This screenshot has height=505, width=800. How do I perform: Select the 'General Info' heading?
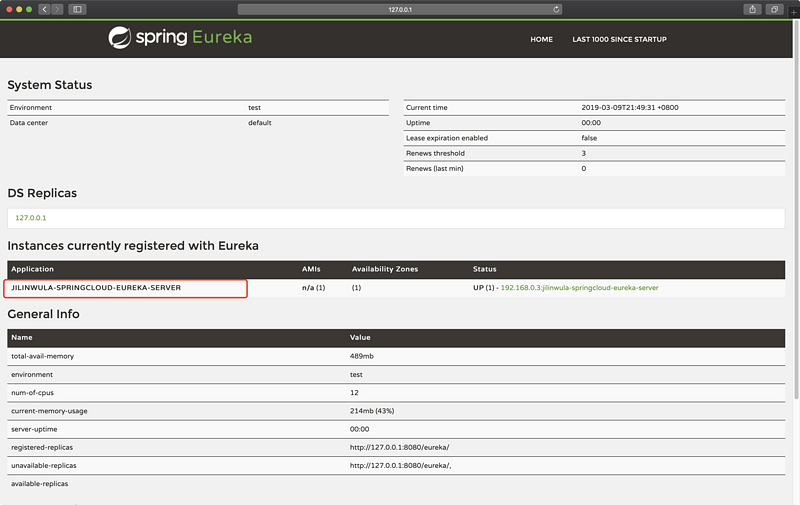43,314
